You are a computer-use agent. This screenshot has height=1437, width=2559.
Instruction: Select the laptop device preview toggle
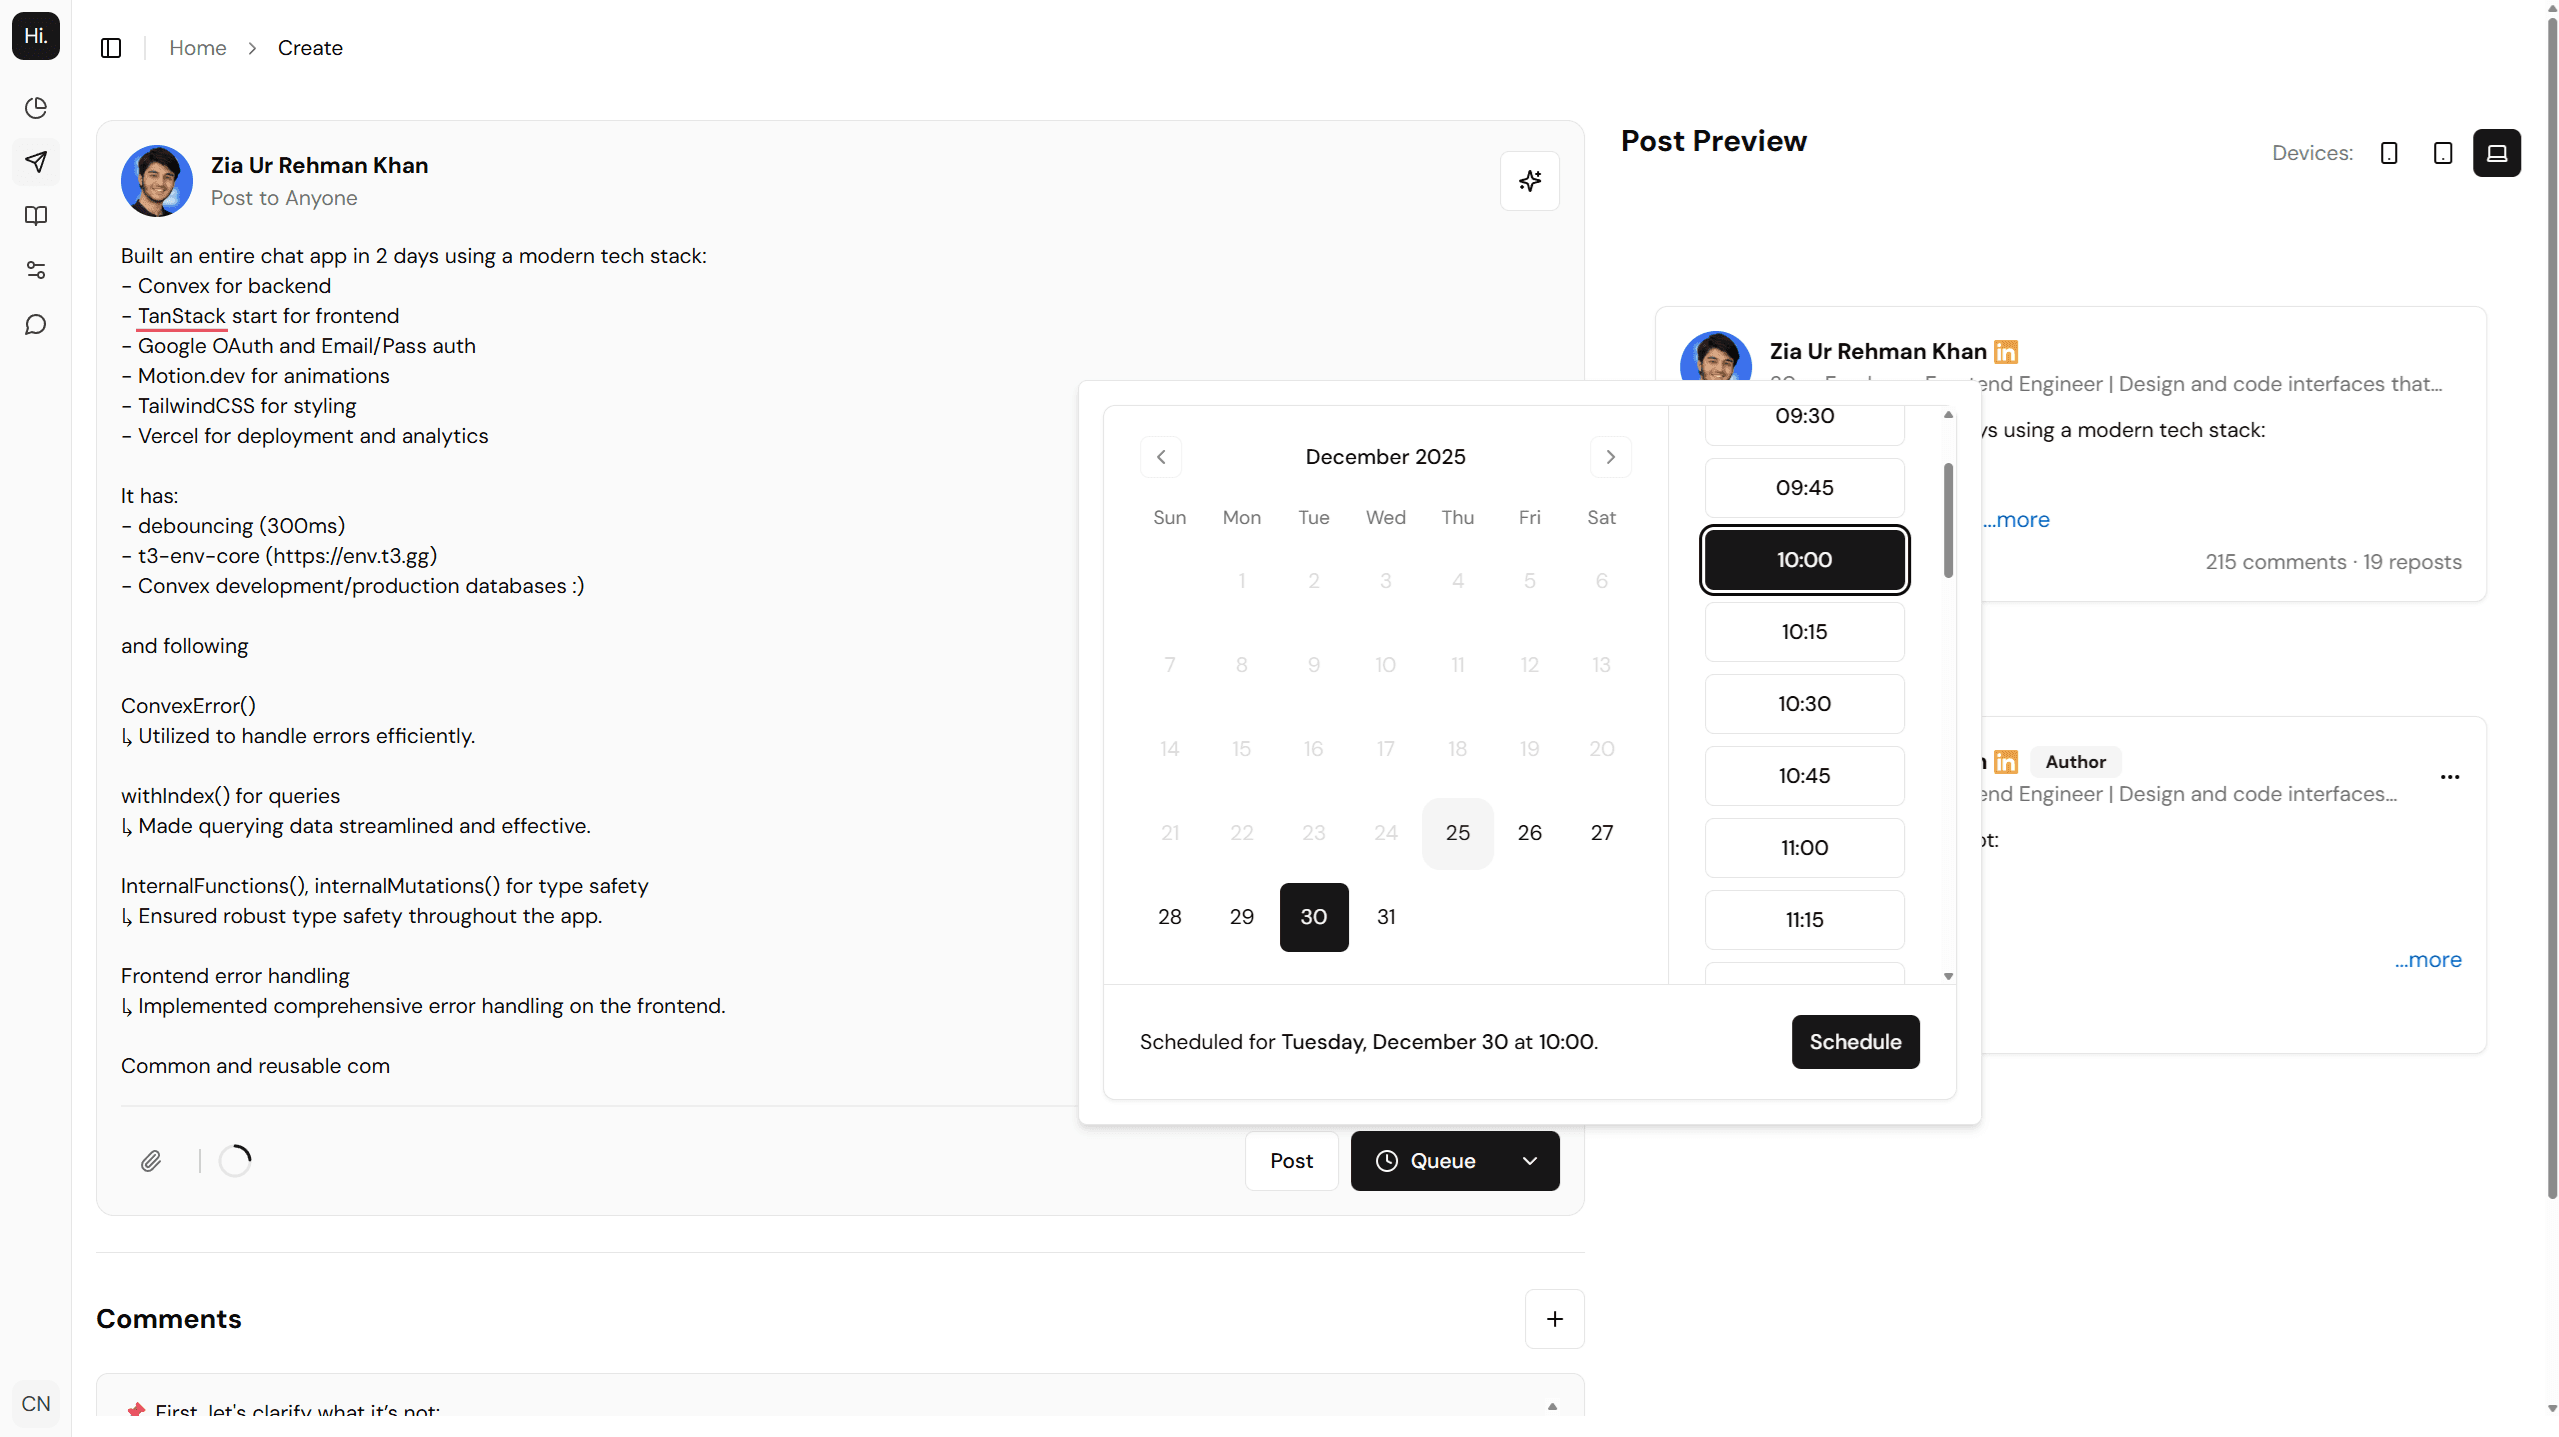pos(2497,153)
